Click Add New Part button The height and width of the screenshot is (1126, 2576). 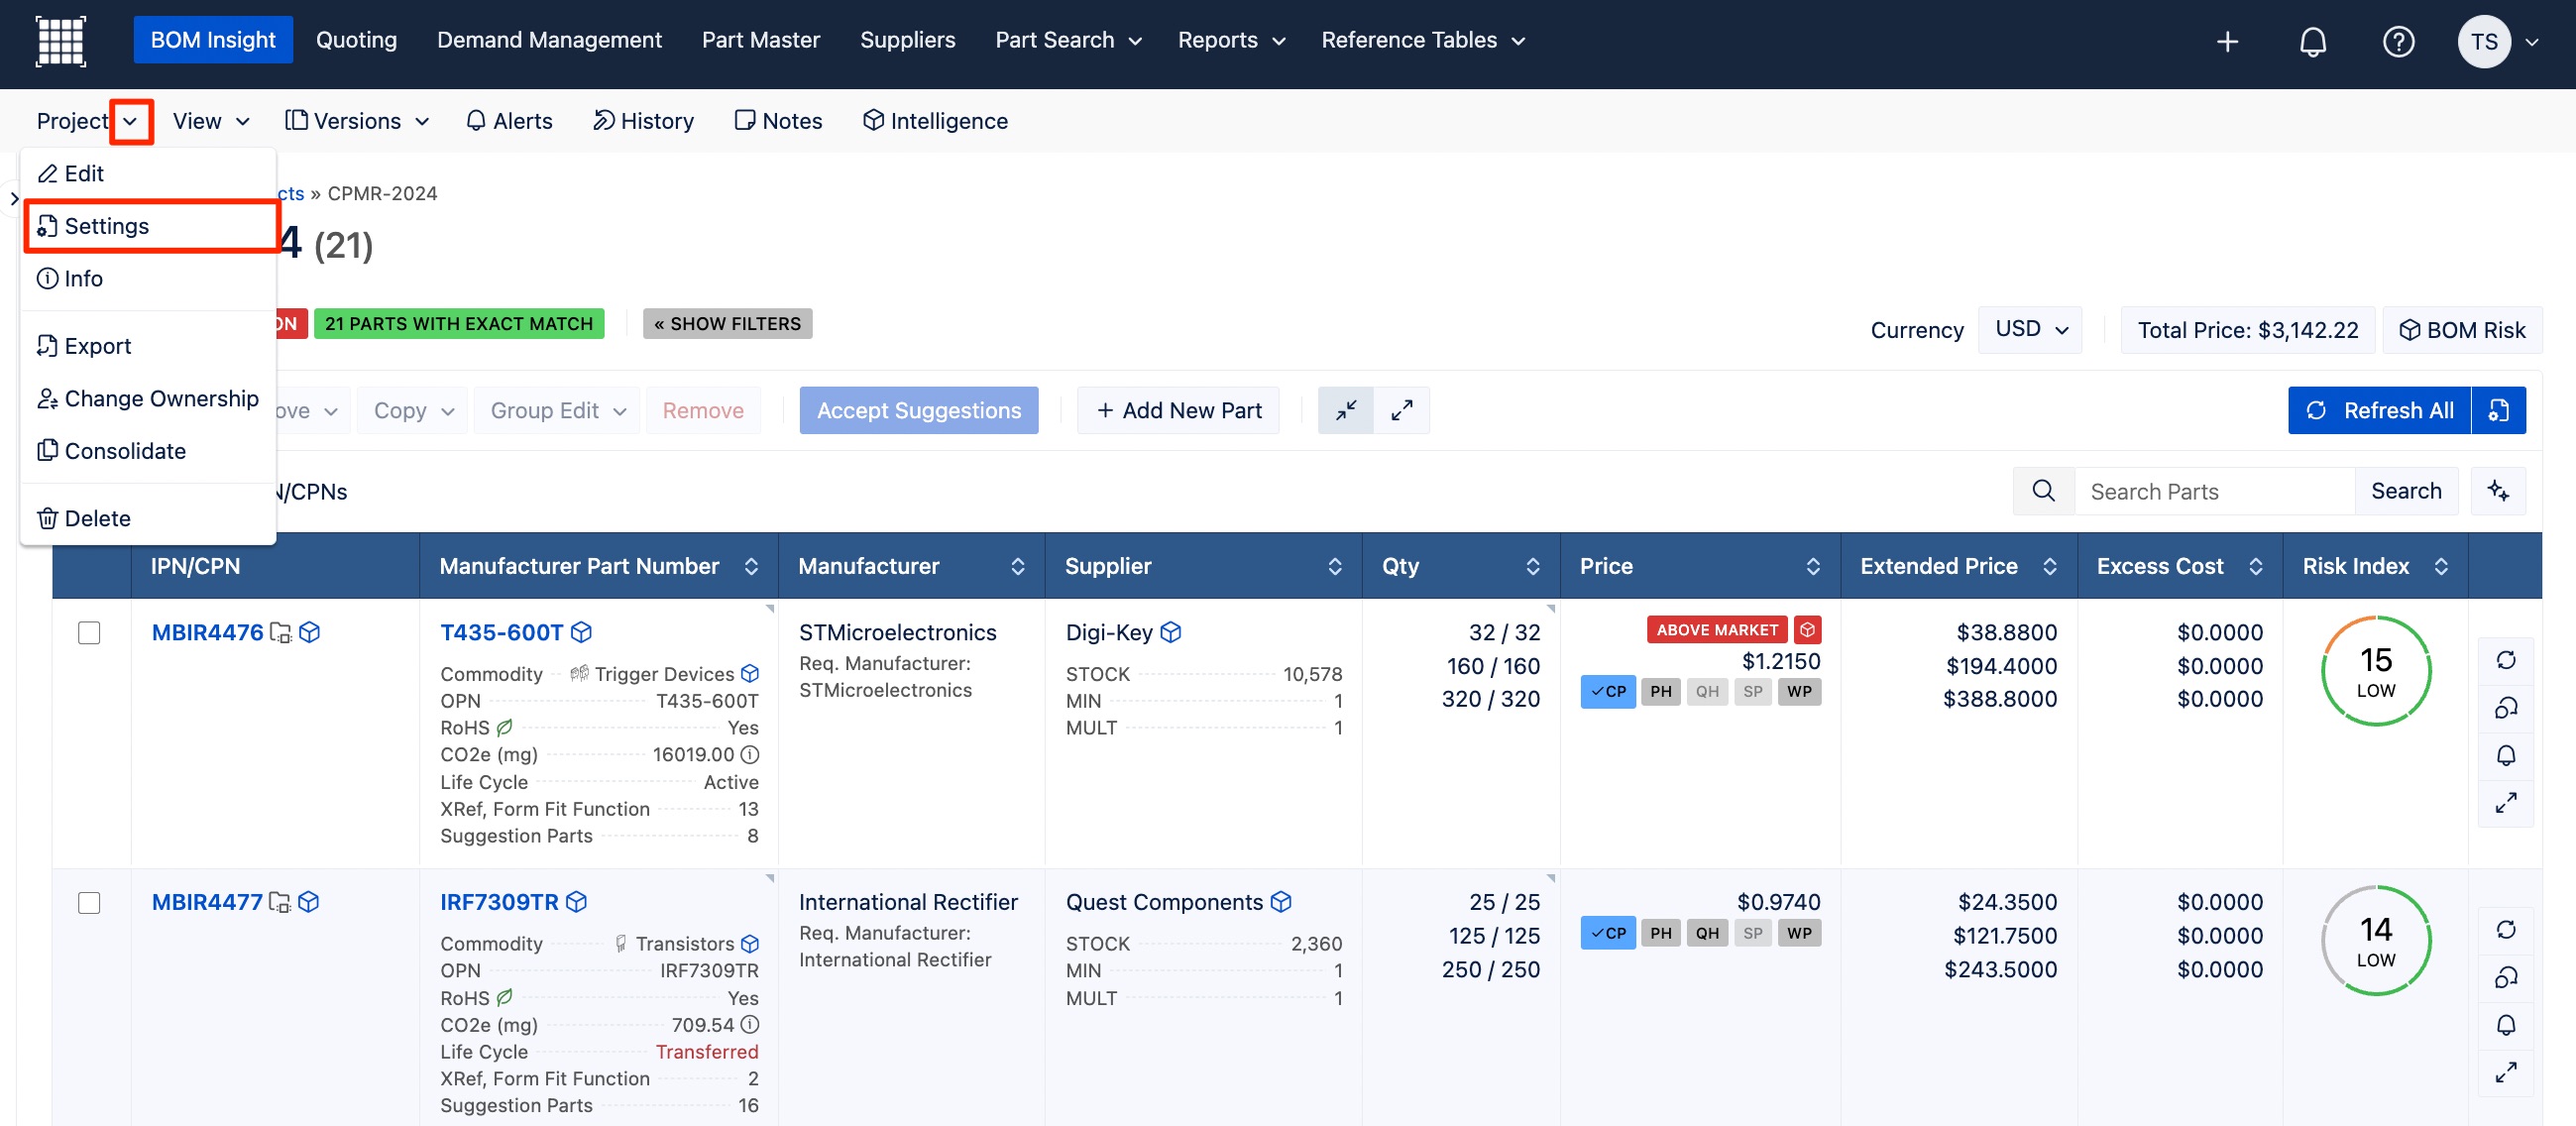click(1178, 410)
